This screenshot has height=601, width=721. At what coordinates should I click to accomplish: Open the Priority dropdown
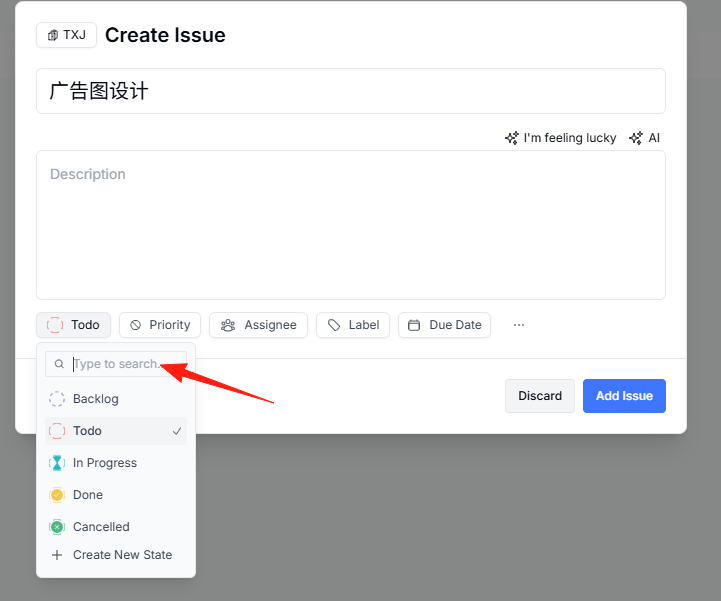coord(160,325)
